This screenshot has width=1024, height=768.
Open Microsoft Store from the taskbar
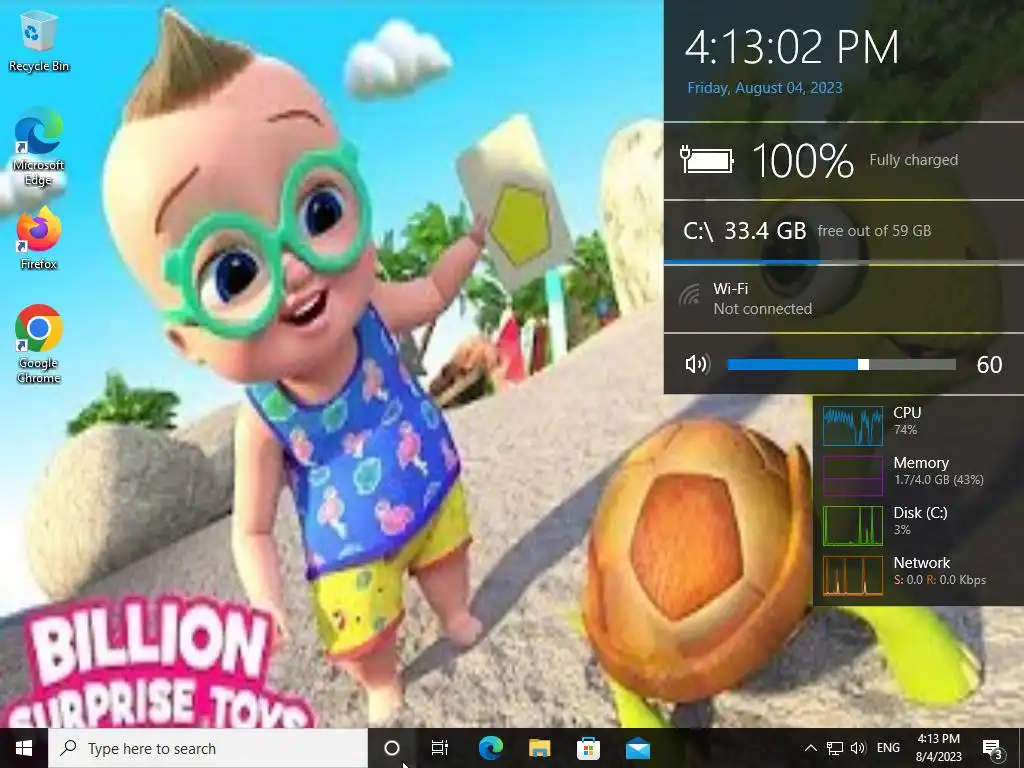coord(588,748)
